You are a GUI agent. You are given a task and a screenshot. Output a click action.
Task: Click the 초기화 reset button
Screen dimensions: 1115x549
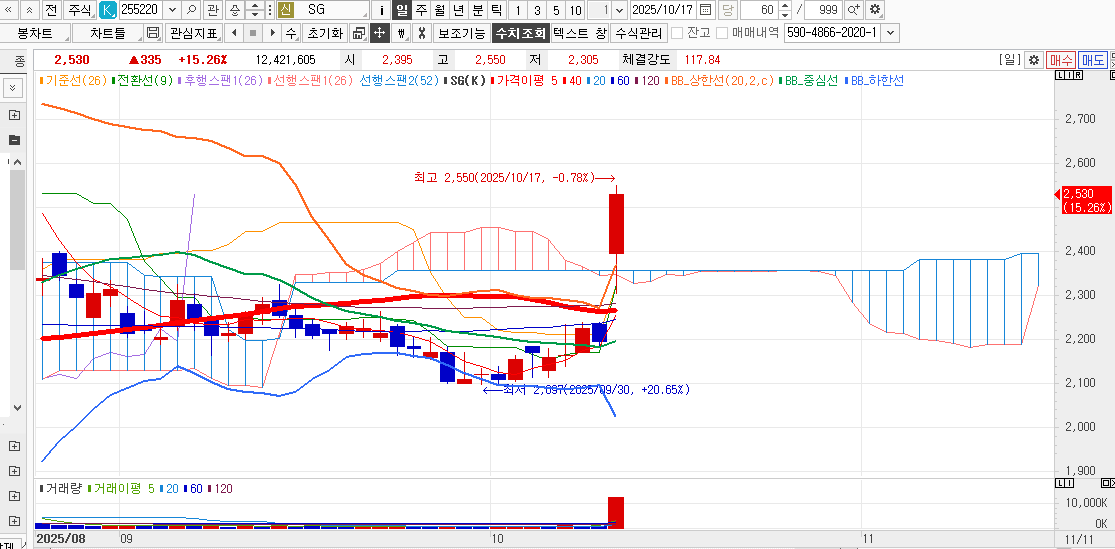point(323,33)
